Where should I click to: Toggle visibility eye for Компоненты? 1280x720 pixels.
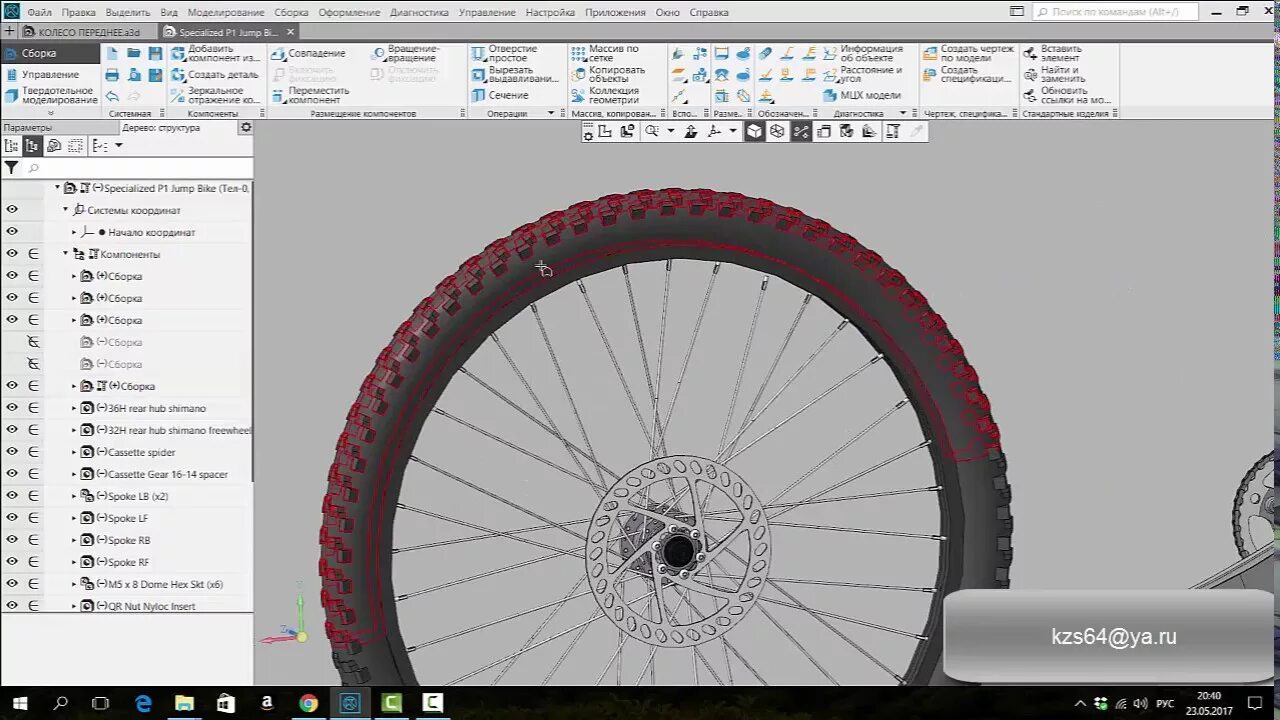12,254
